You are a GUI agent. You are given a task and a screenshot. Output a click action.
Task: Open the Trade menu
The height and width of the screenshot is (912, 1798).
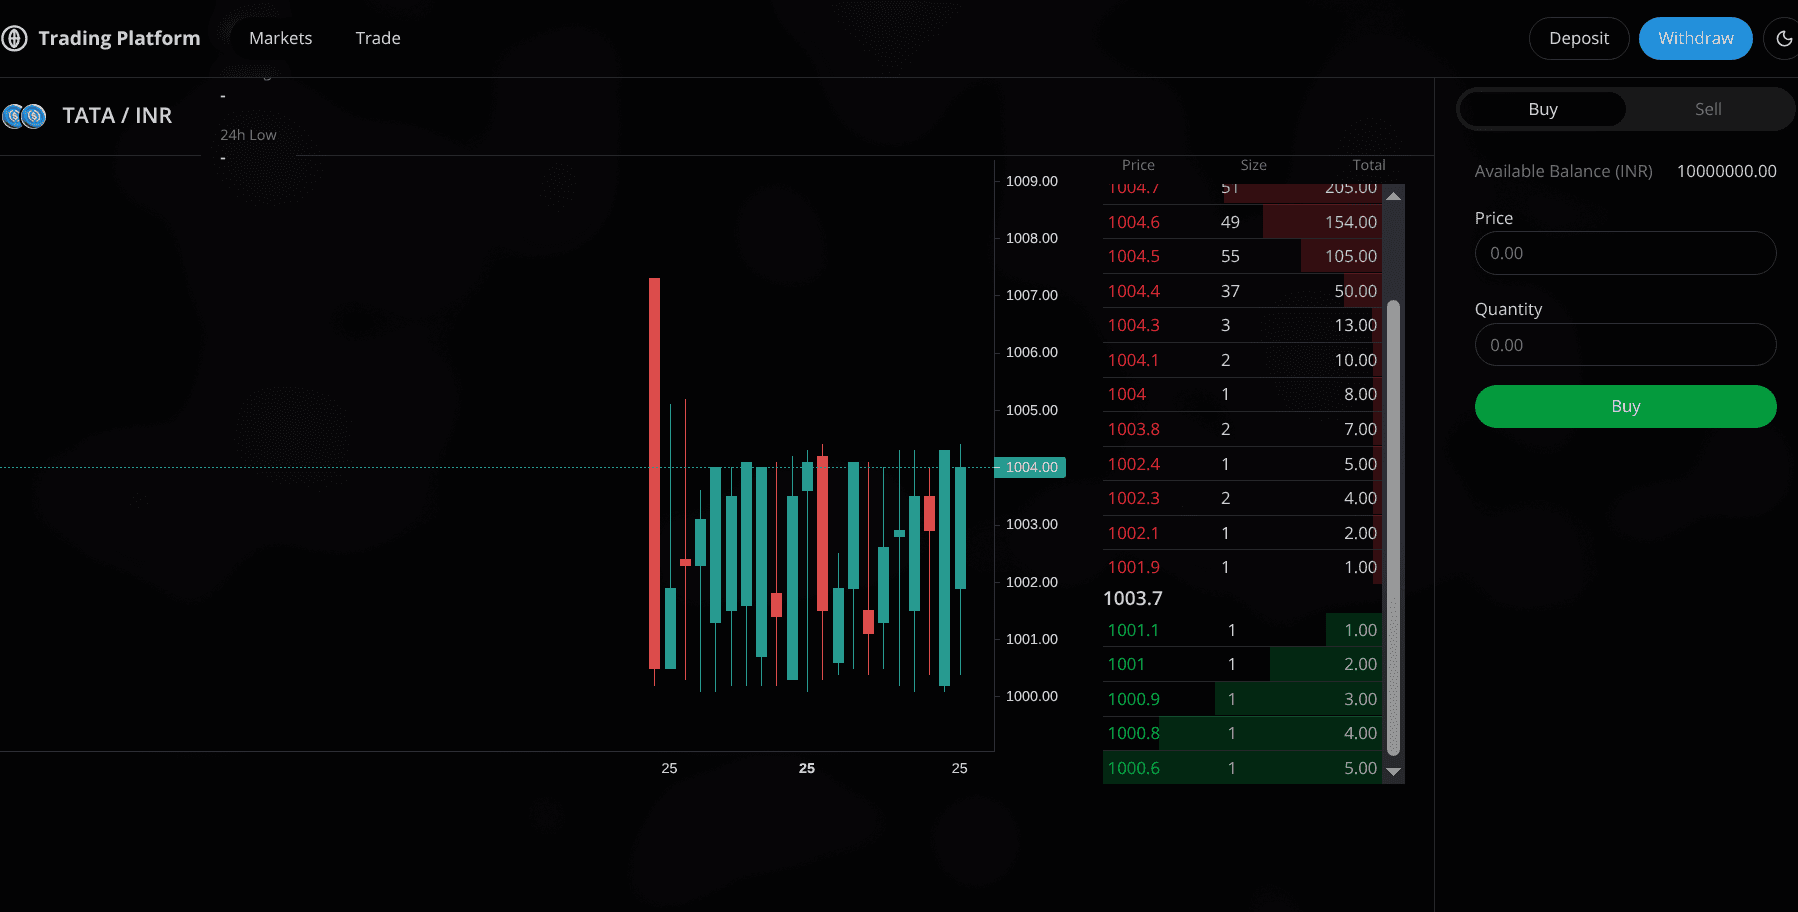coord(378,38)
